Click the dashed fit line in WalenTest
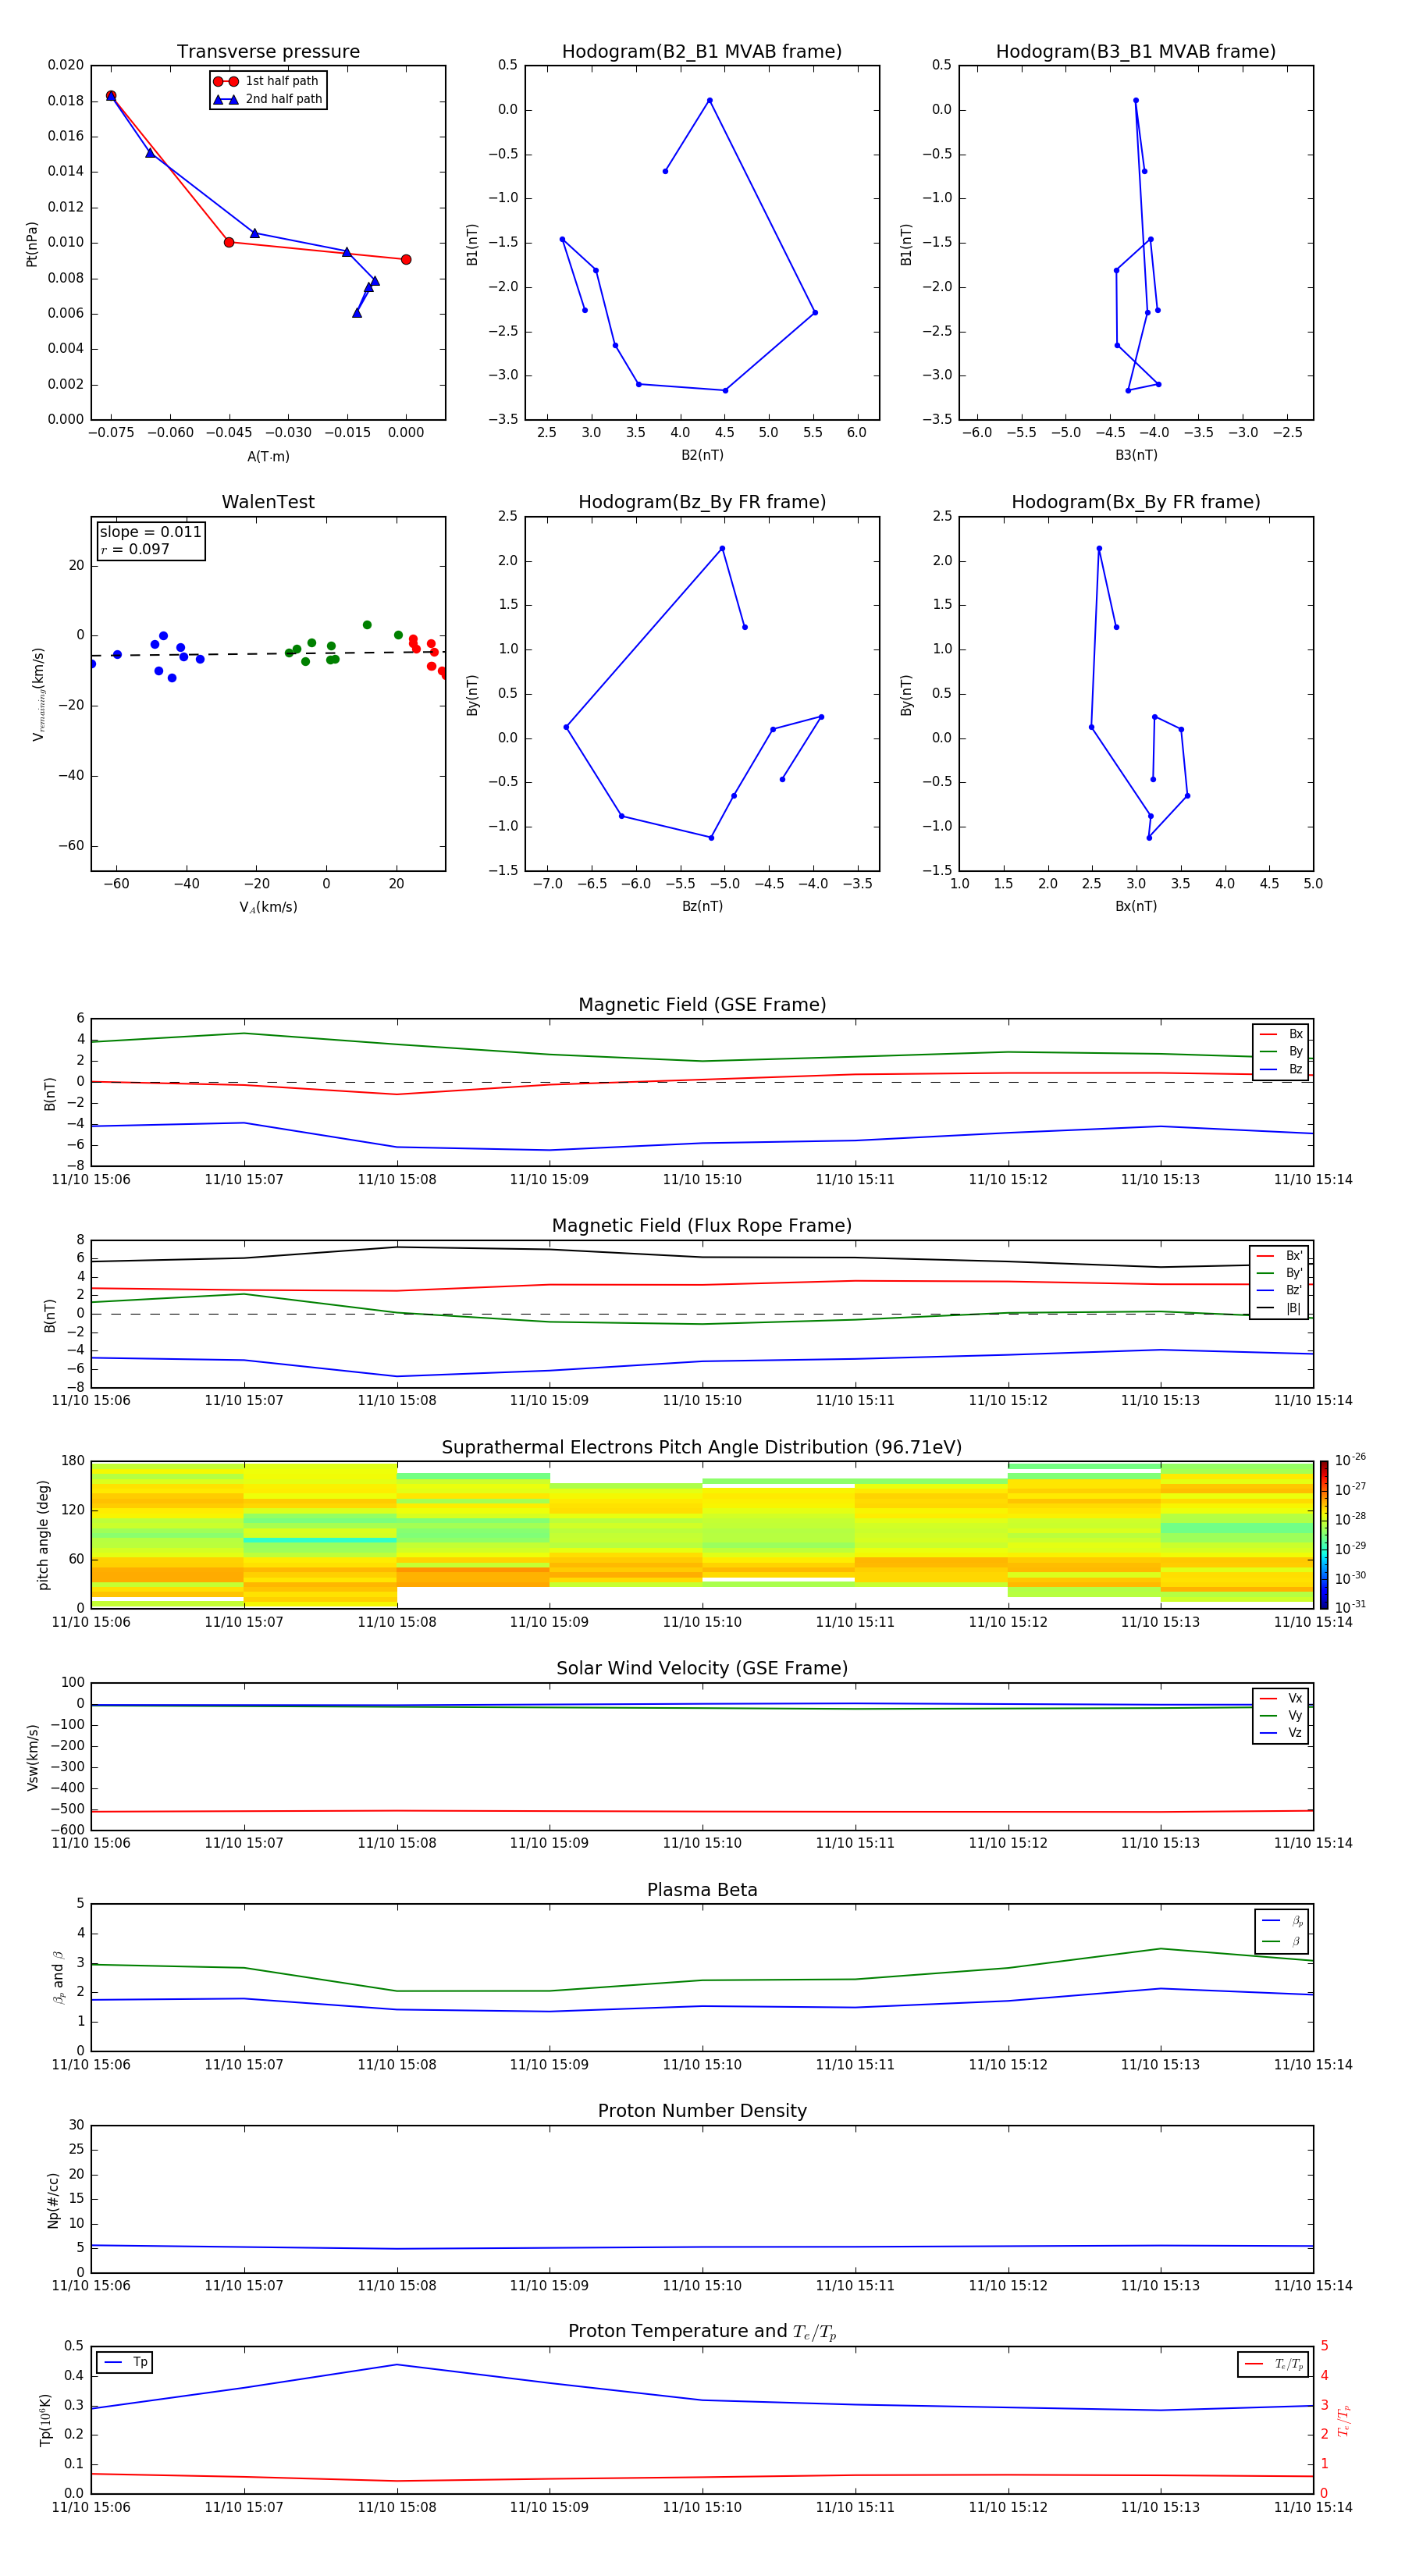This screenshot has height=2576, width=1405. point(268,654)
